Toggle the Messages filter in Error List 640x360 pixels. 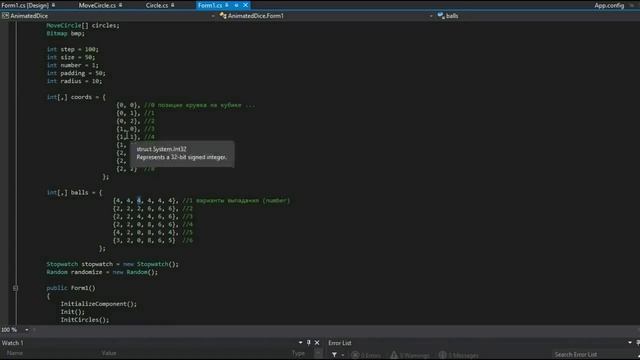[458, 355]
